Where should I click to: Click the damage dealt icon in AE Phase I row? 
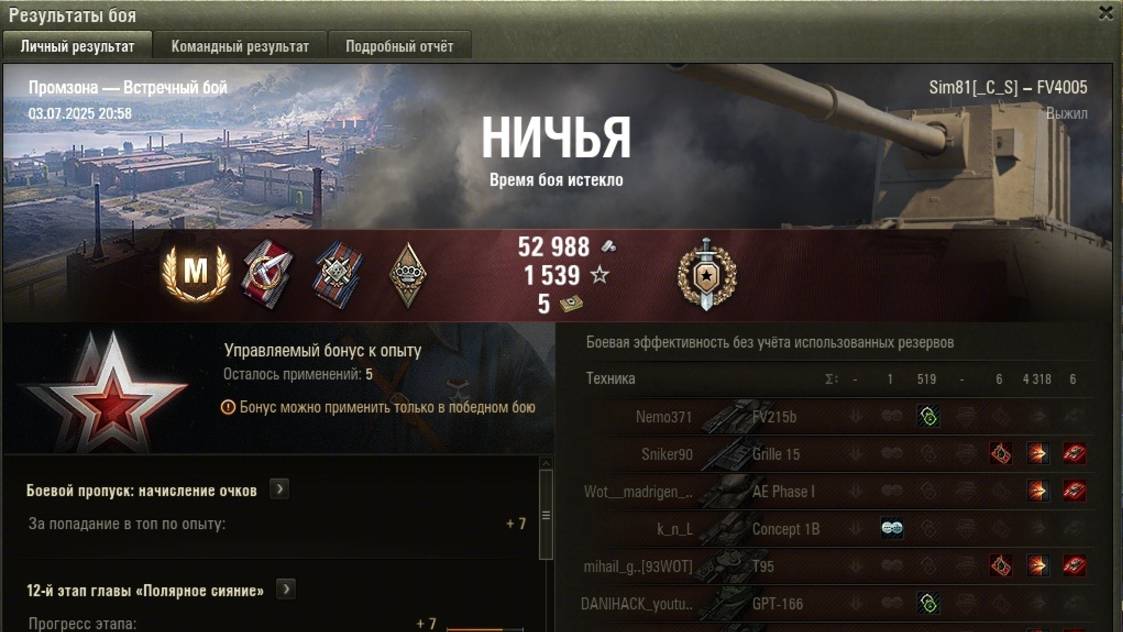[1037, 491]
